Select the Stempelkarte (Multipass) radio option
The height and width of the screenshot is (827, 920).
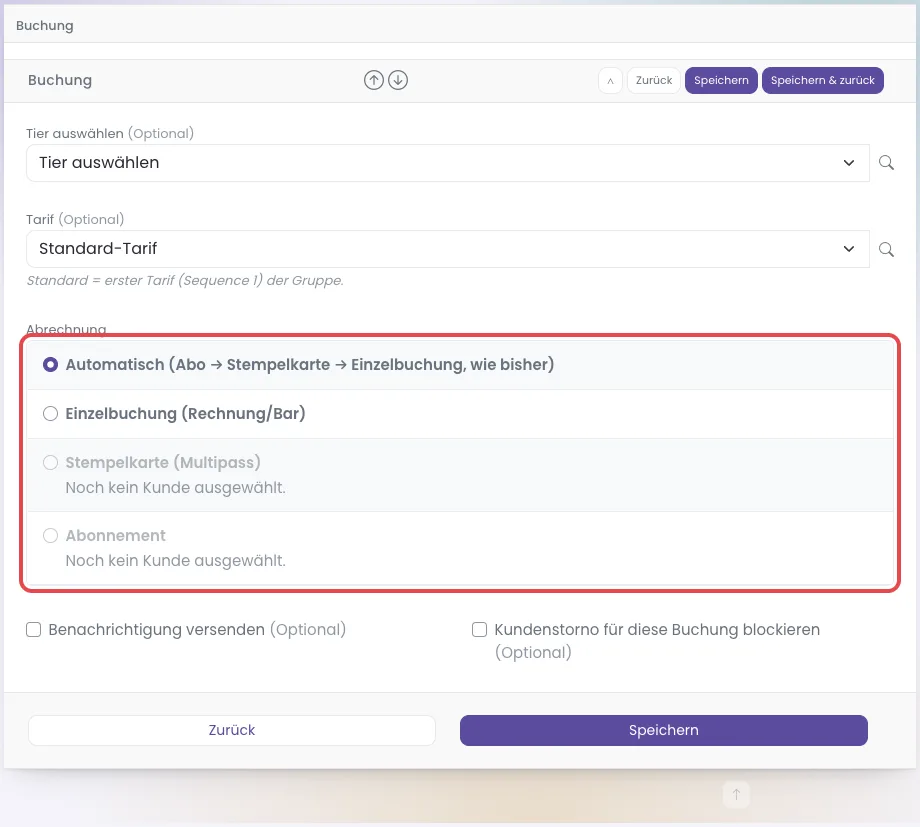pos(50,463)
